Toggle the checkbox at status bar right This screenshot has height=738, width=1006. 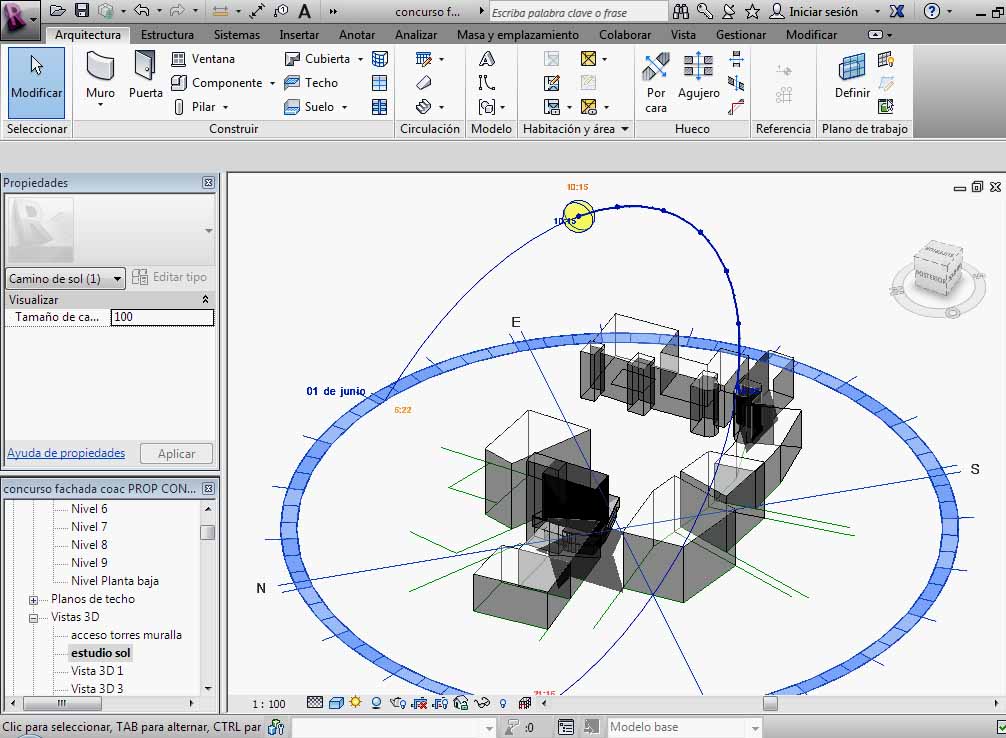tap(1001, 727)
